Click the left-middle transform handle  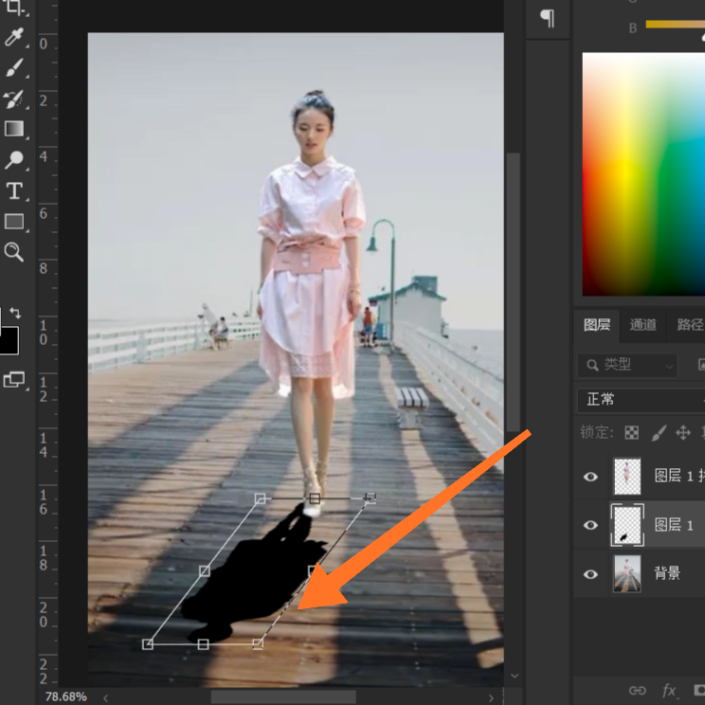[x=204, y=571]
